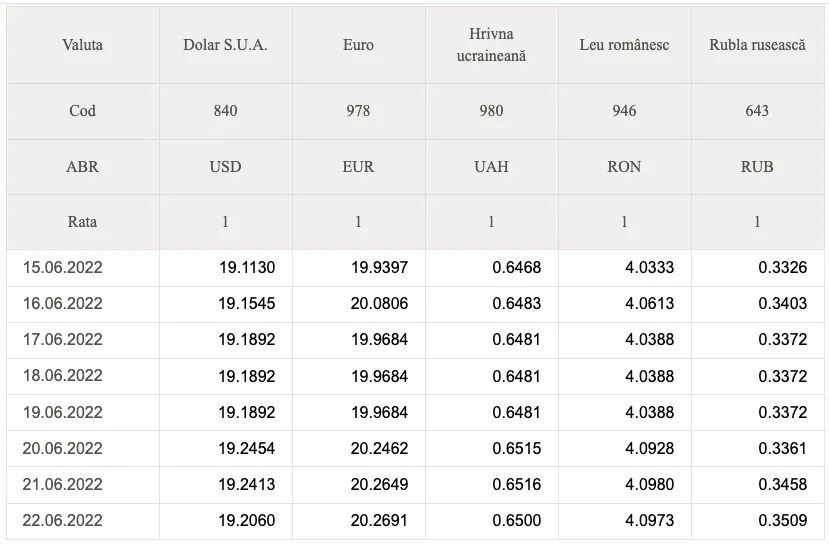The image size is (829, 547).
Task: Select the Euro column header
Action: 358,46
